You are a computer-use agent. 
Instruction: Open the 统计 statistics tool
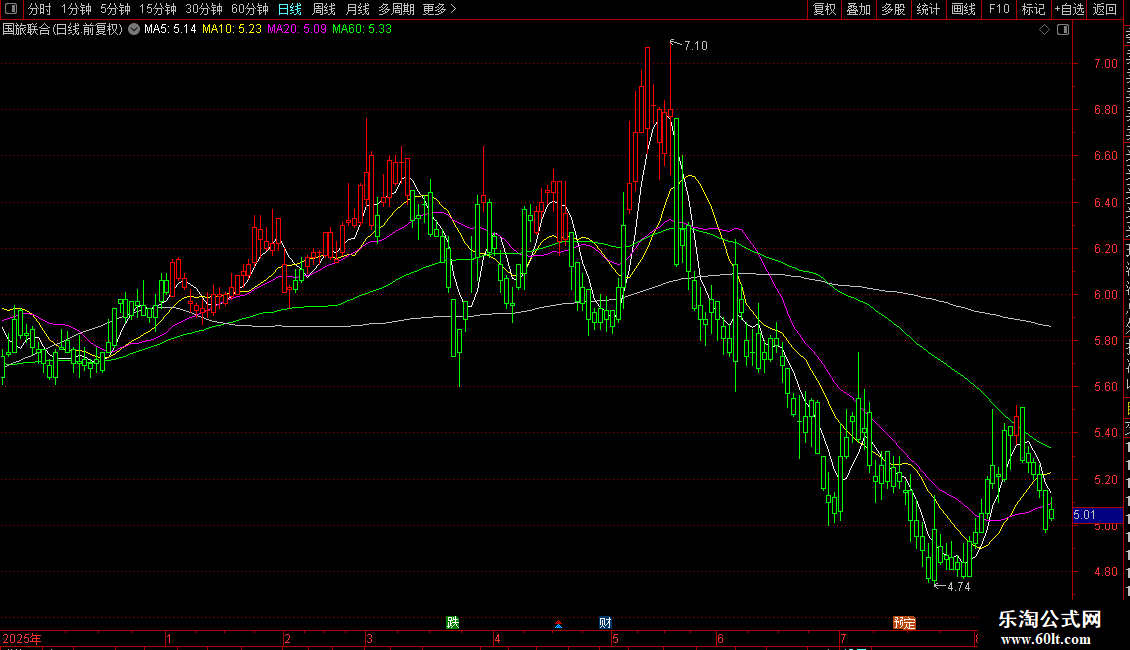pos(928,9)
